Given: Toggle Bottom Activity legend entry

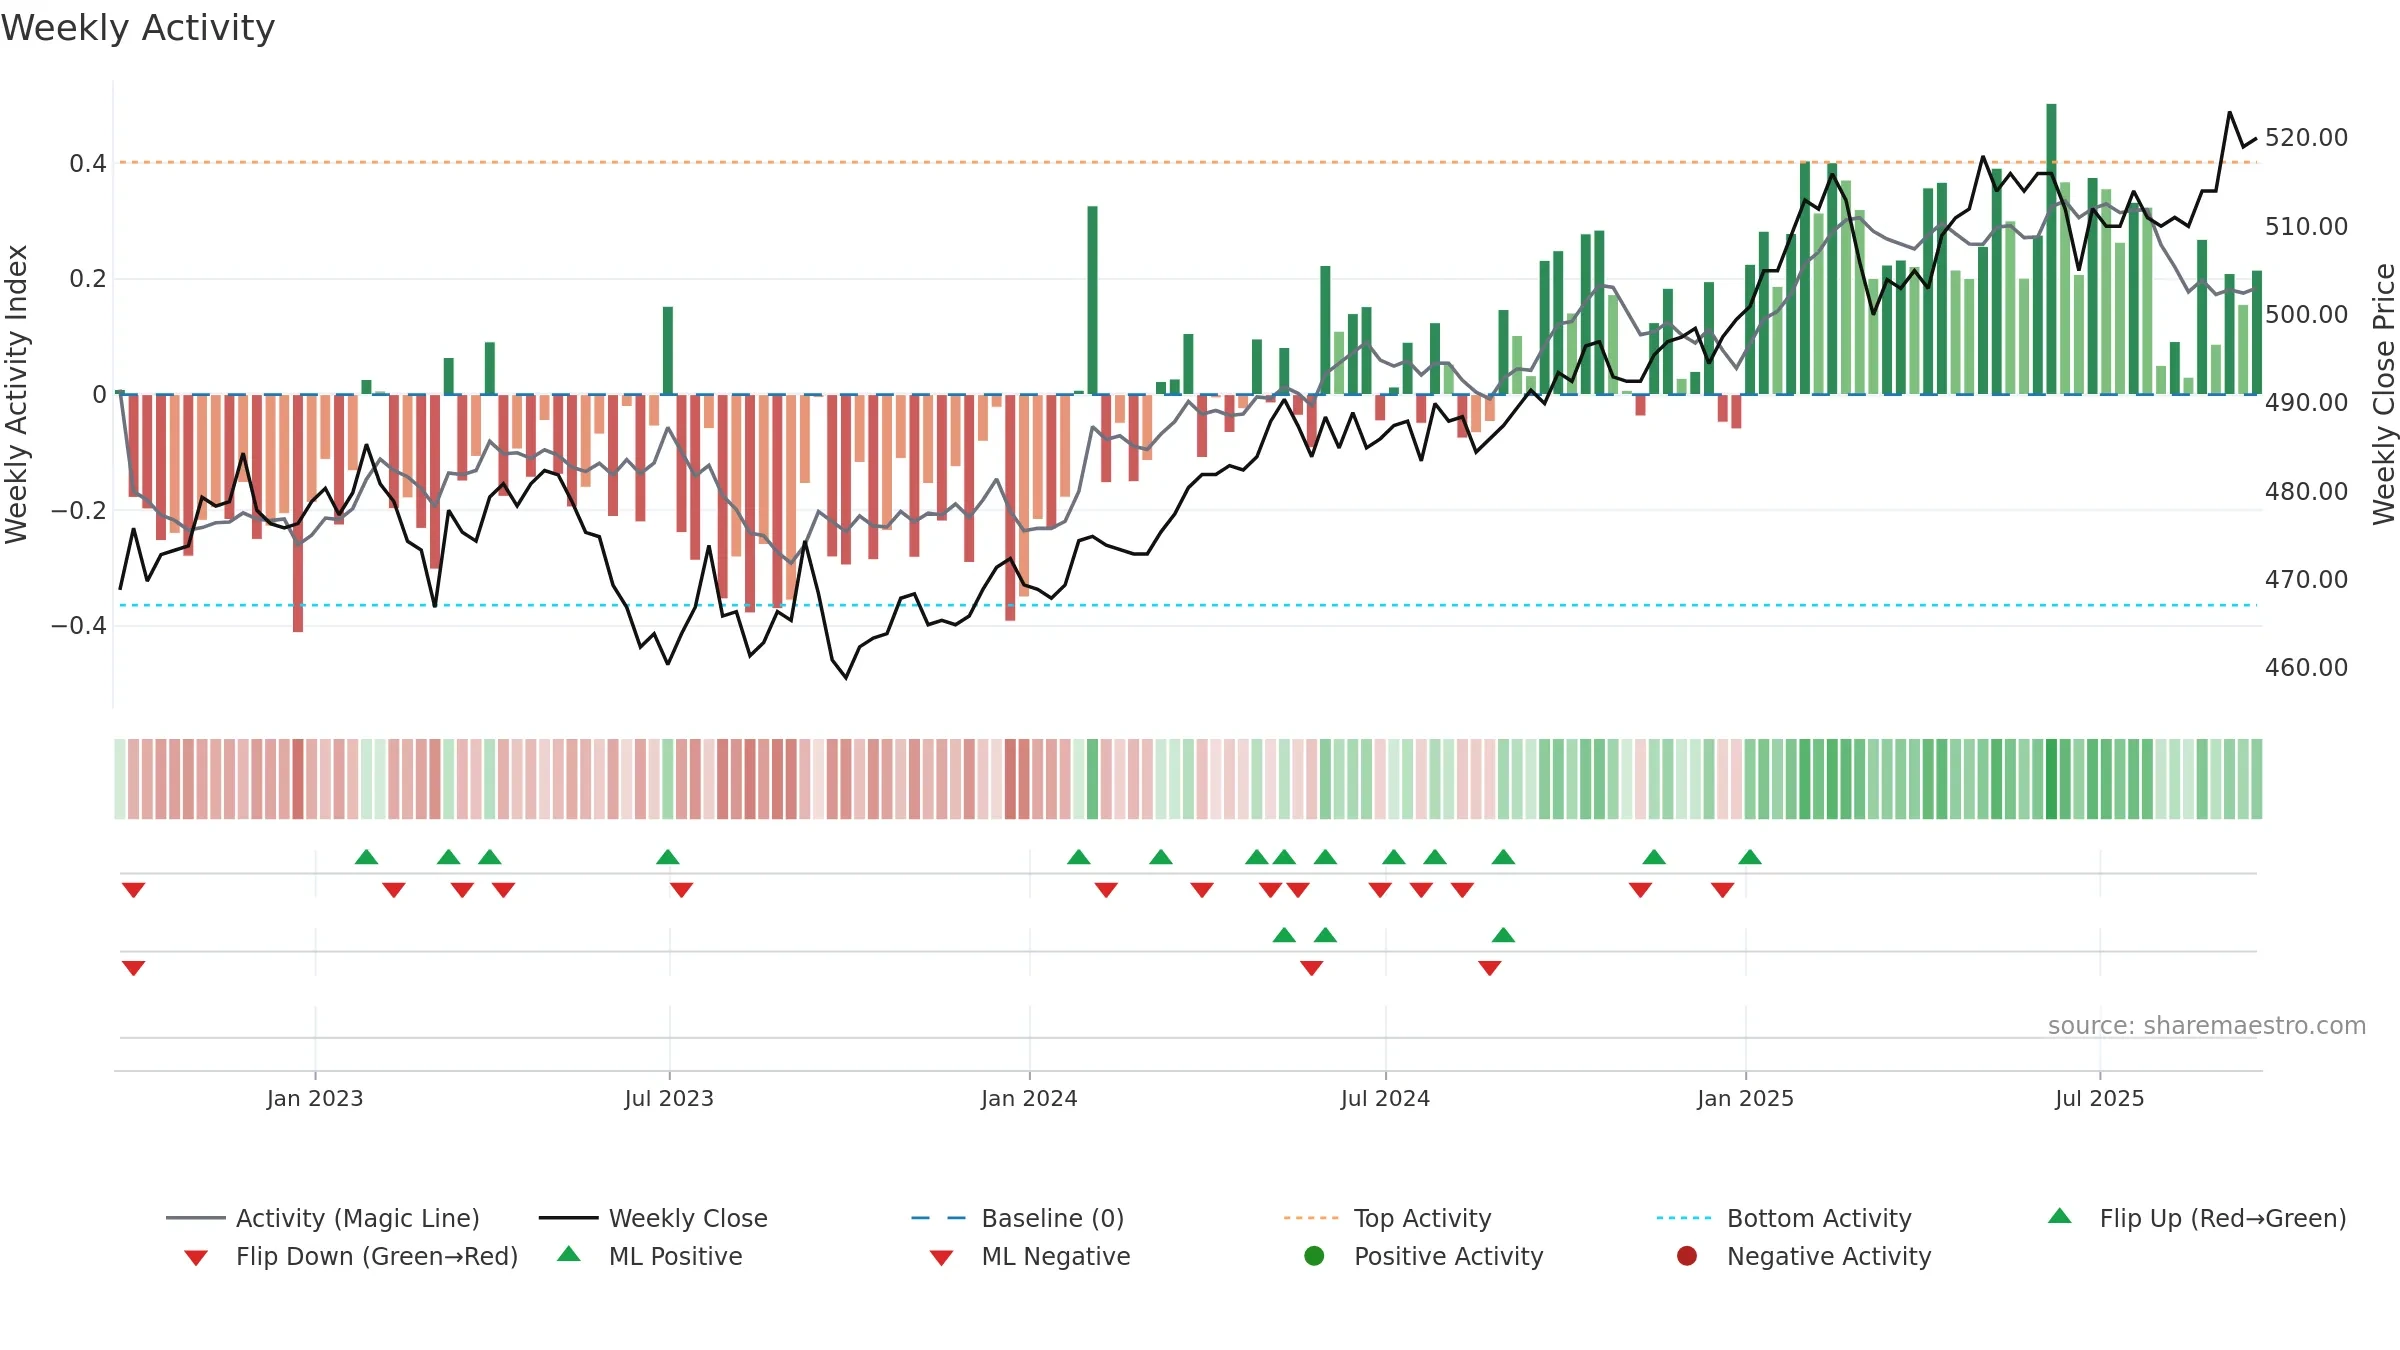Looking at the screenshot, I should (1784, 1218).
